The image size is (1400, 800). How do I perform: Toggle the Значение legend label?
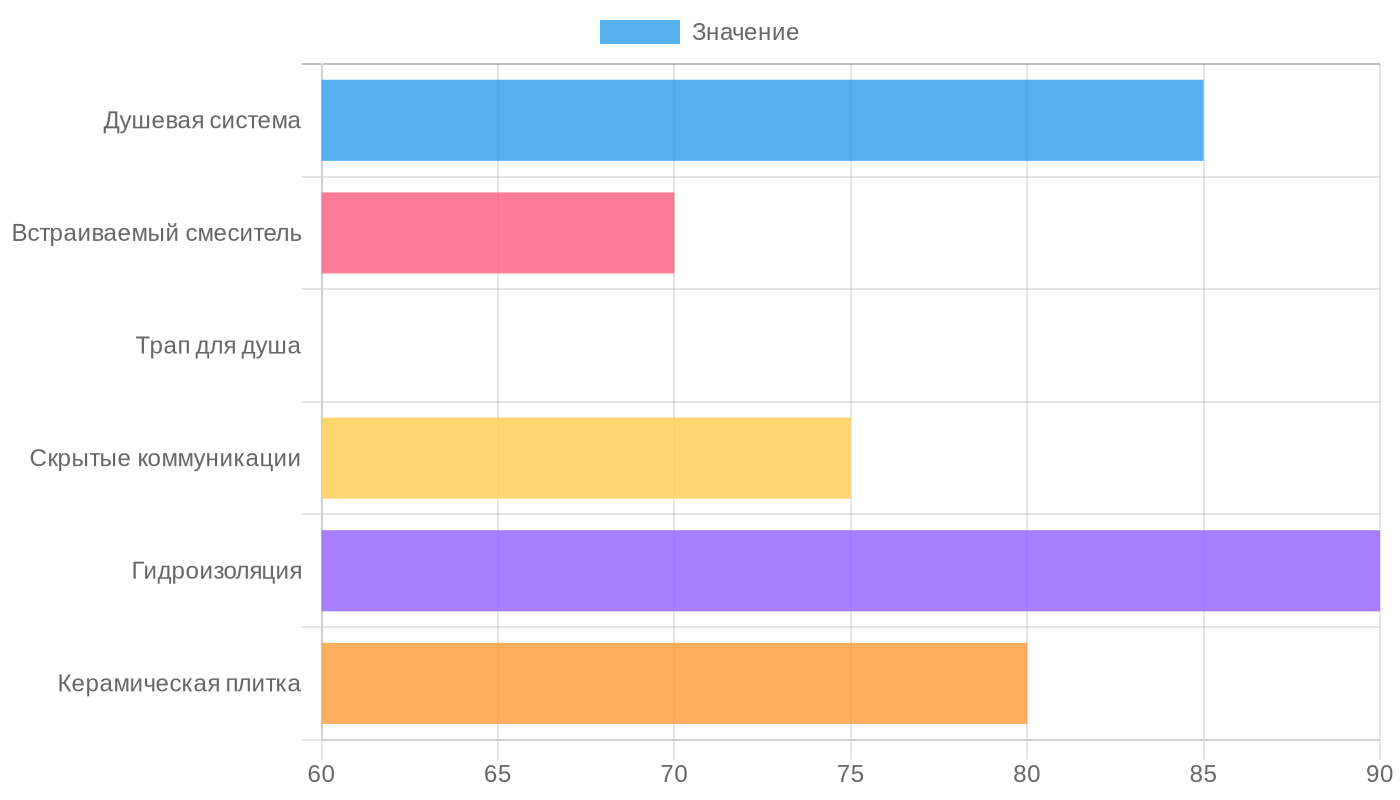[x=745, y=32]
